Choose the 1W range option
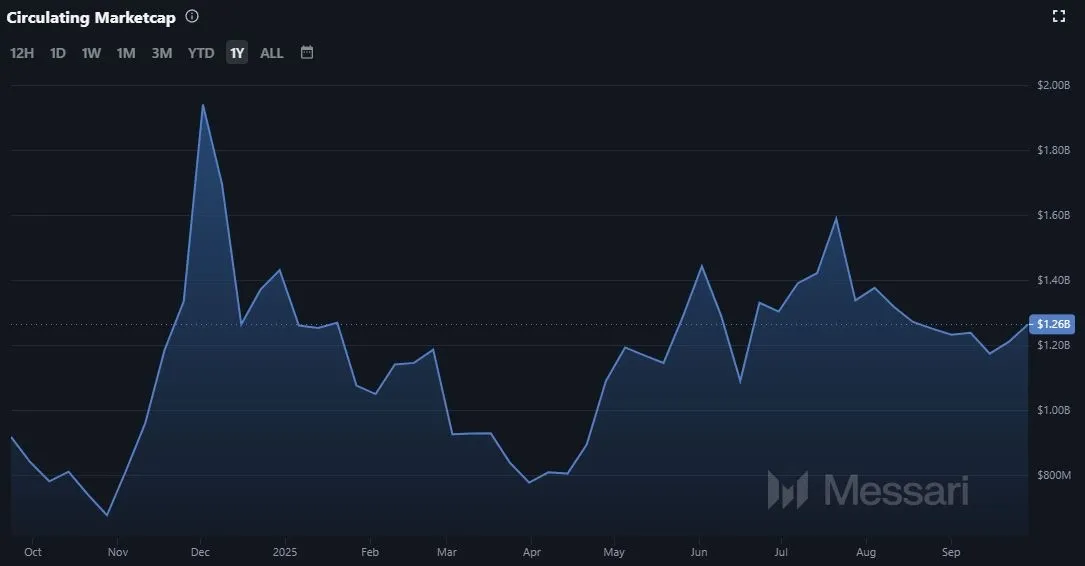 (x=91, y=53)
